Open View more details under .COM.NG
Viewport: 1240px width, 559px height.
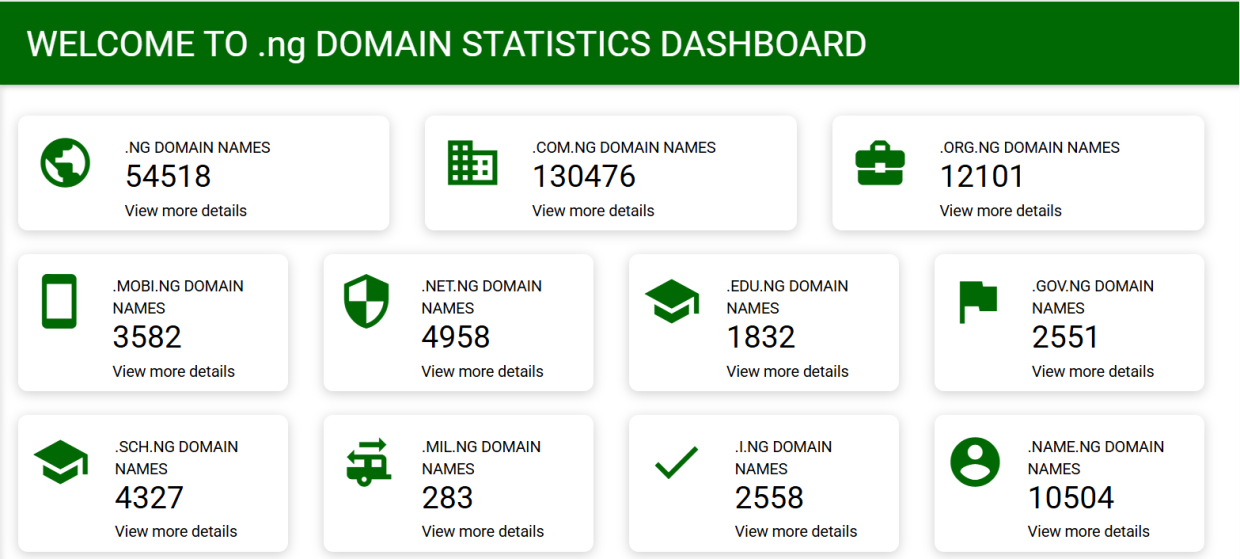[593, 211]
